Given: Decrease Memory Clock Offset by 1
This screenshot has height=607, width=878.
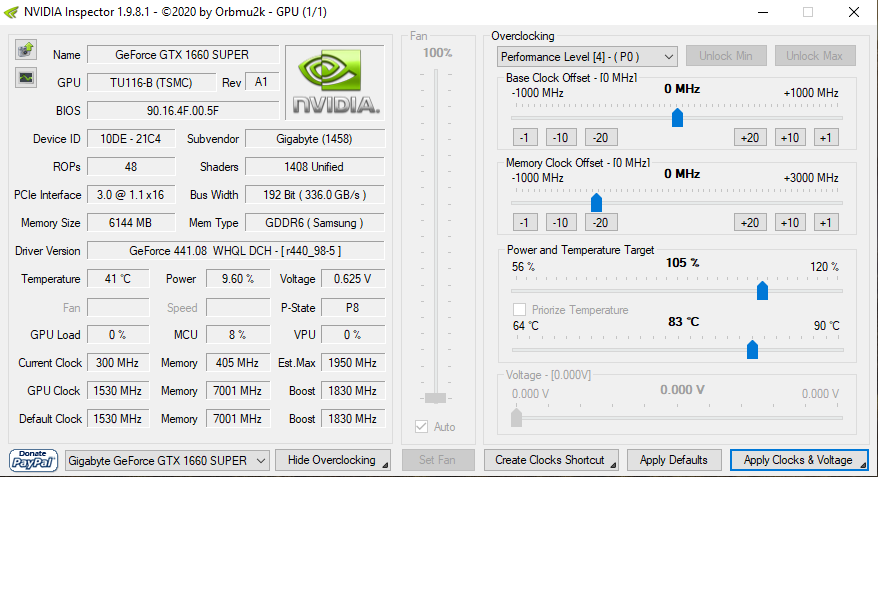Looking at the screenshot, I should tap(525, 222).
